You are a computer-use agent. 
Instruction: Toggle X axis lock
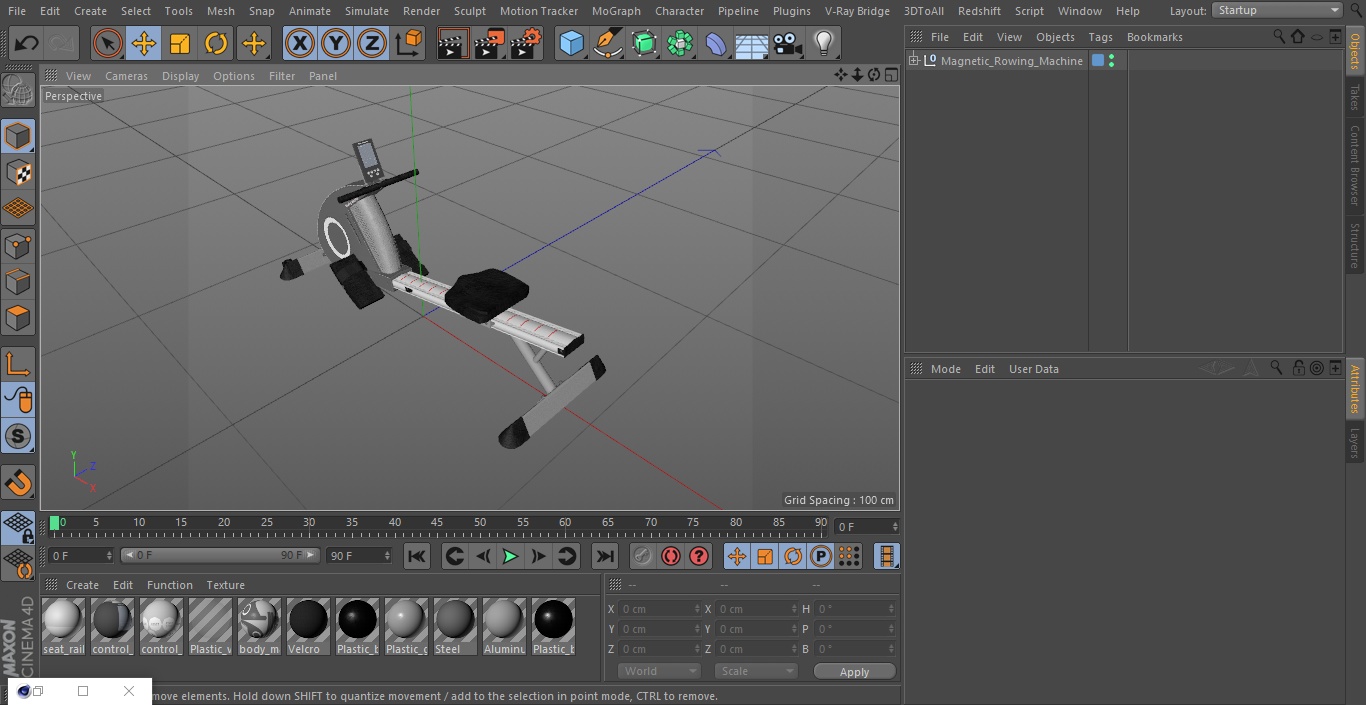300,44
